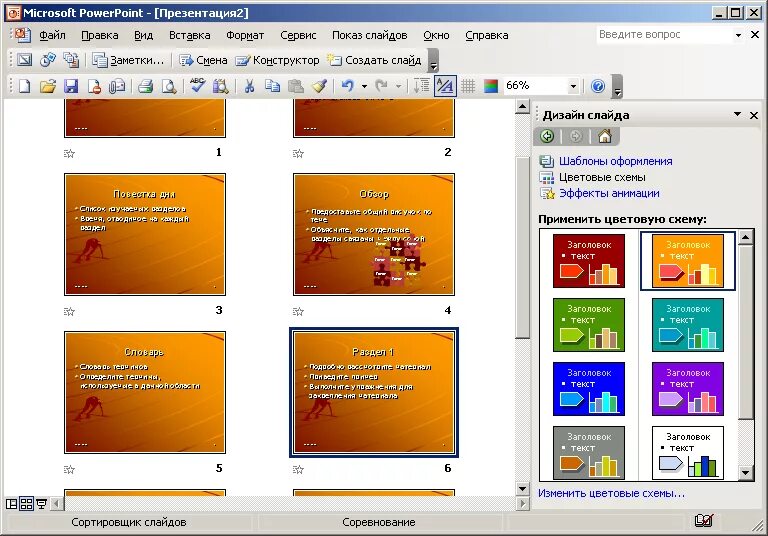This screenshot has height=536, width=768.
Task: Apply the white color scheme
Action: coord(688,453)
